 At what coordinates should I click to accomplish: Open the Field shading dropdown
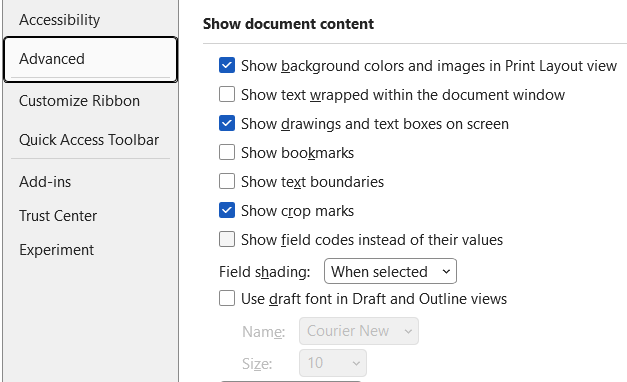pos(390,271)
